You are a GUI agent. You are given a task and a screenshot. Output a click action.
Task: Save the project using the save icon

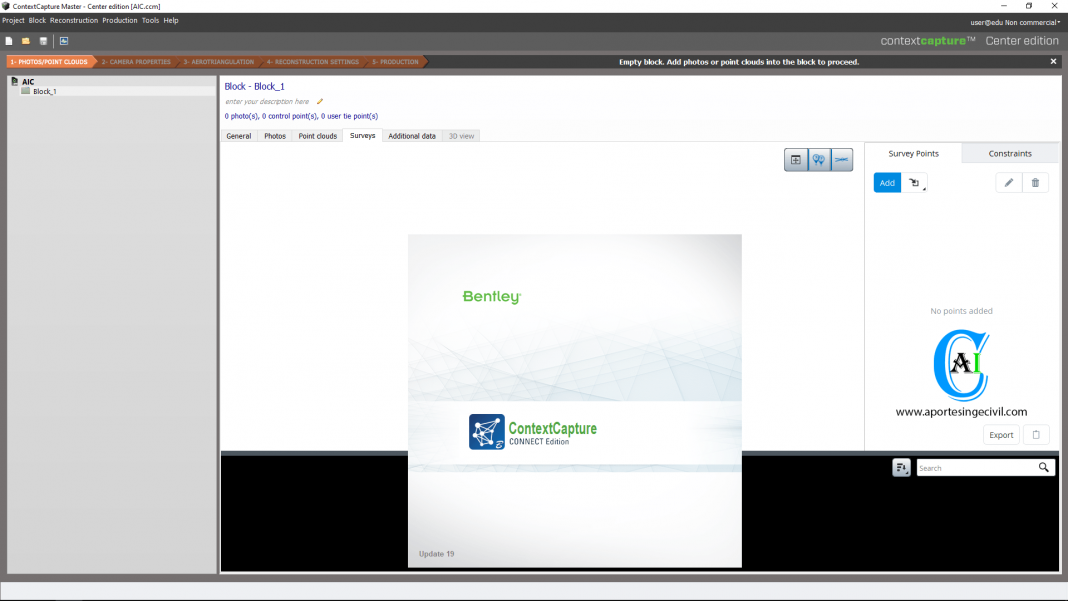pyautogui.click(x=41, y=41)
